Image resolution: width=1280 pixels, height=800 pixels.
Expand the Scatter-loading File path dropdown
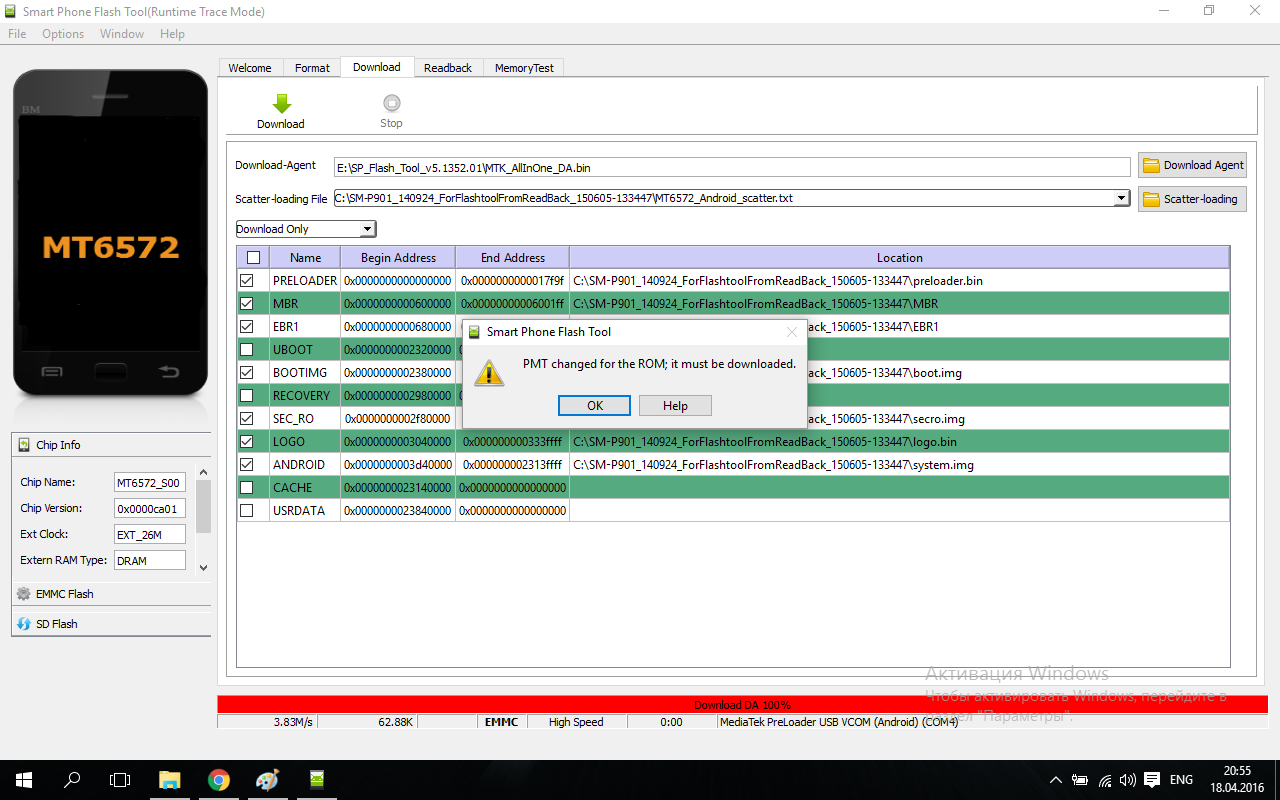[1121, 198]
